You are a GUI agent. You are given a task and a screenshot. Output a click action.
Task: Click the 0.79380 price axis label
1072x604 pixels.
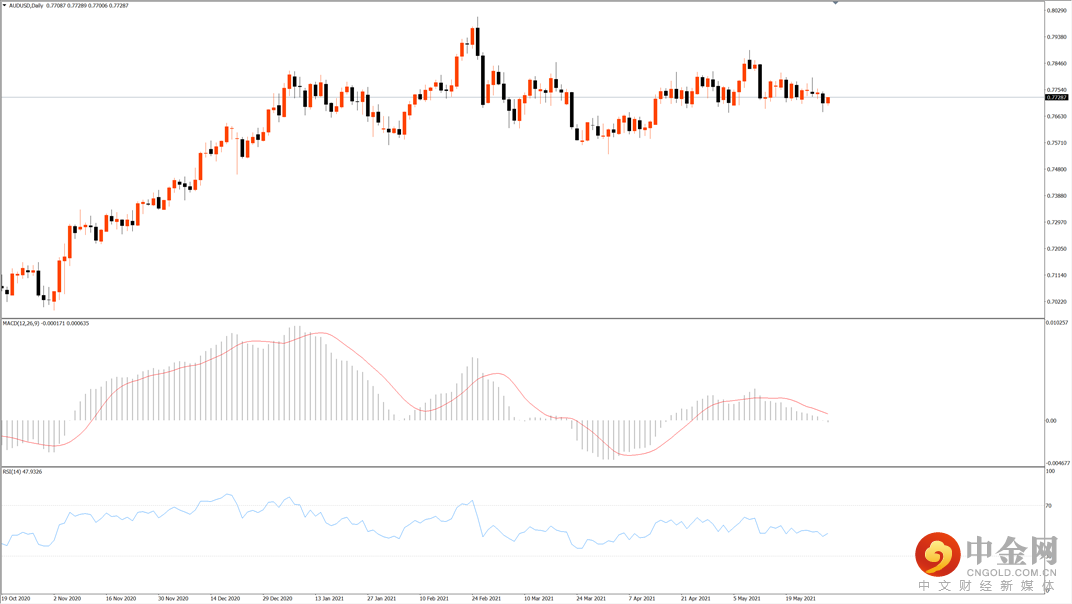coord(1056,38)
